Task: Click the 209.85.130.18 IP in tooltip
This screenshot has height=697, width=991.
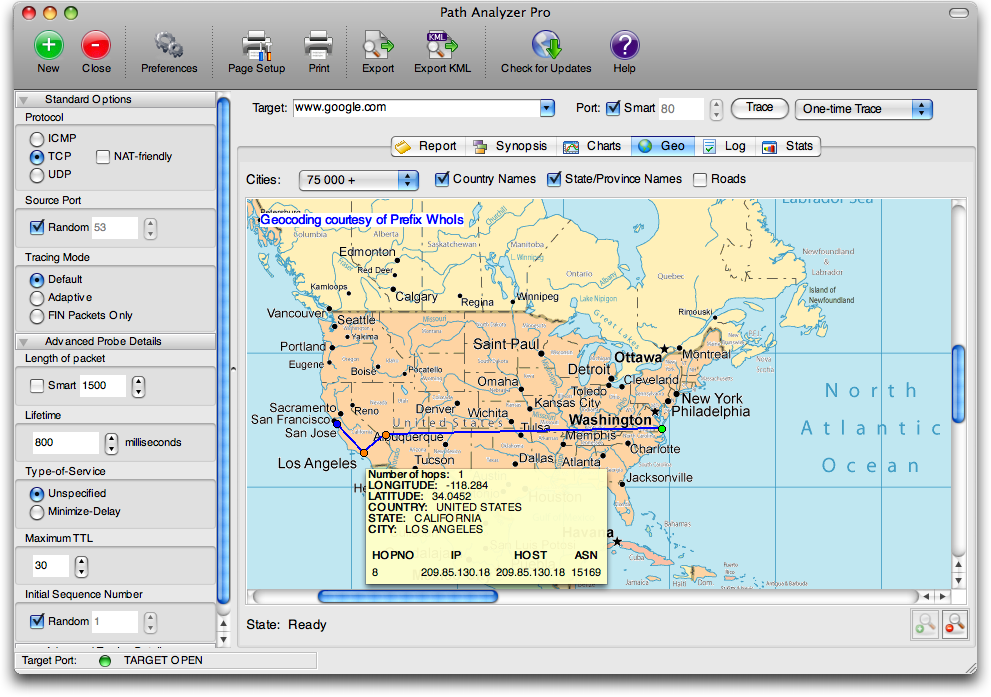Action: (x=455, y=573)
